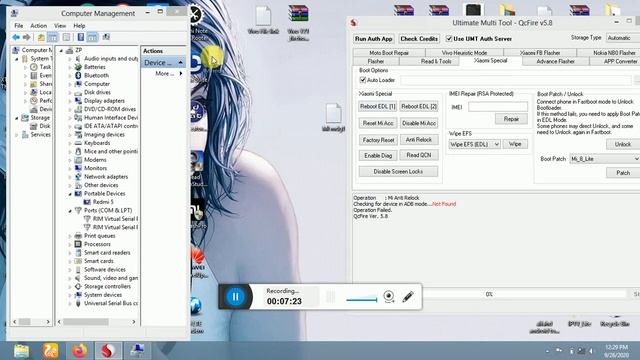Select the Batteries category in device tree
Screen dimensions: 640x360
click(x=95, y=67)
